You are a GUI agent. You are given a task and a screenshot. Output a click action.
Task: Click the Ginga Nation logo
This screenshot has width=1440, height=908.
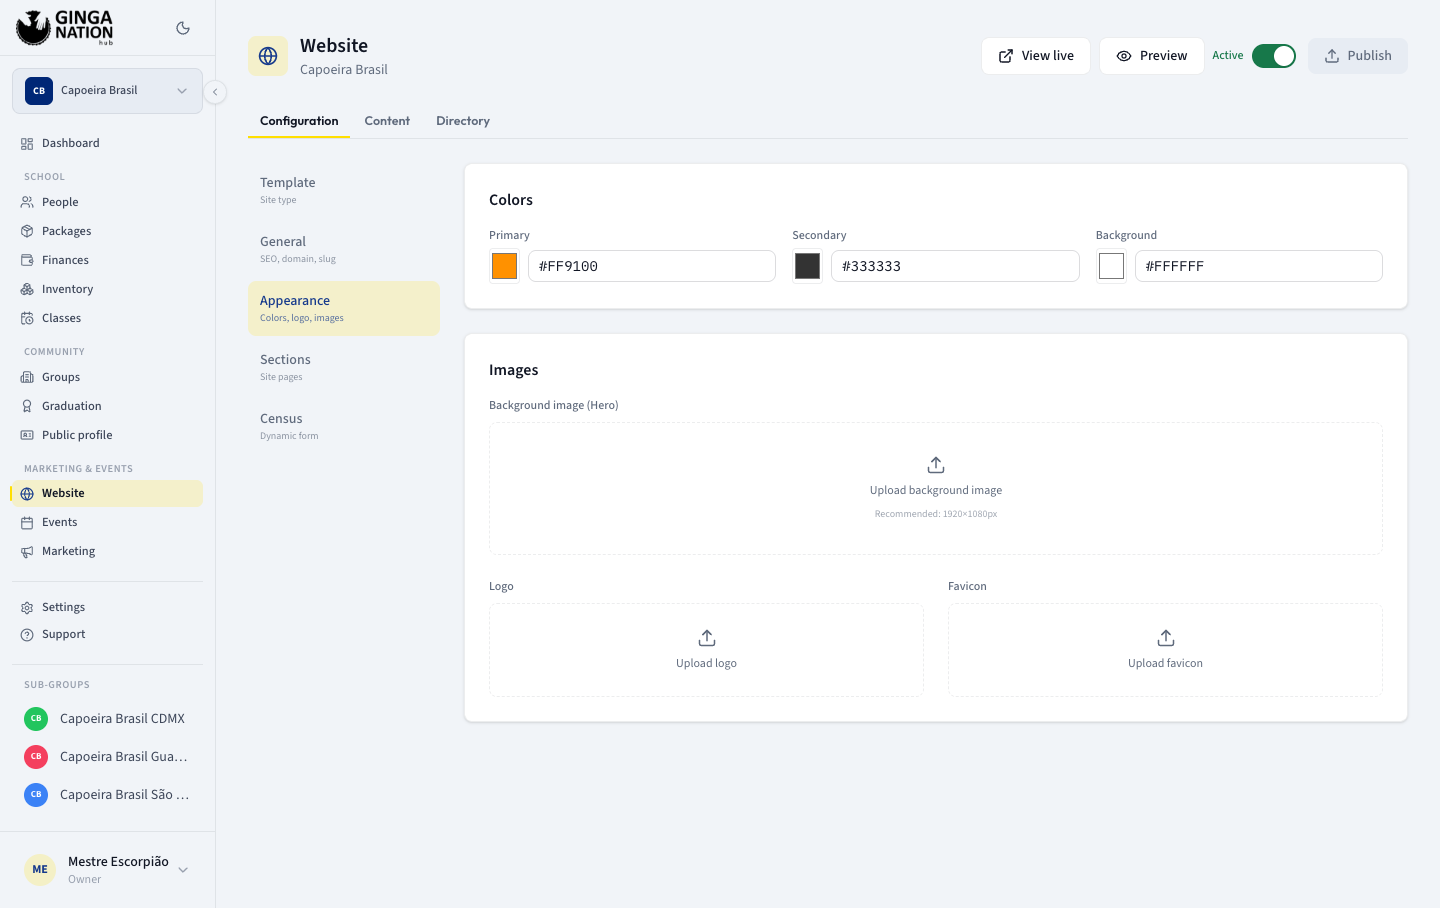click(65, 28)
